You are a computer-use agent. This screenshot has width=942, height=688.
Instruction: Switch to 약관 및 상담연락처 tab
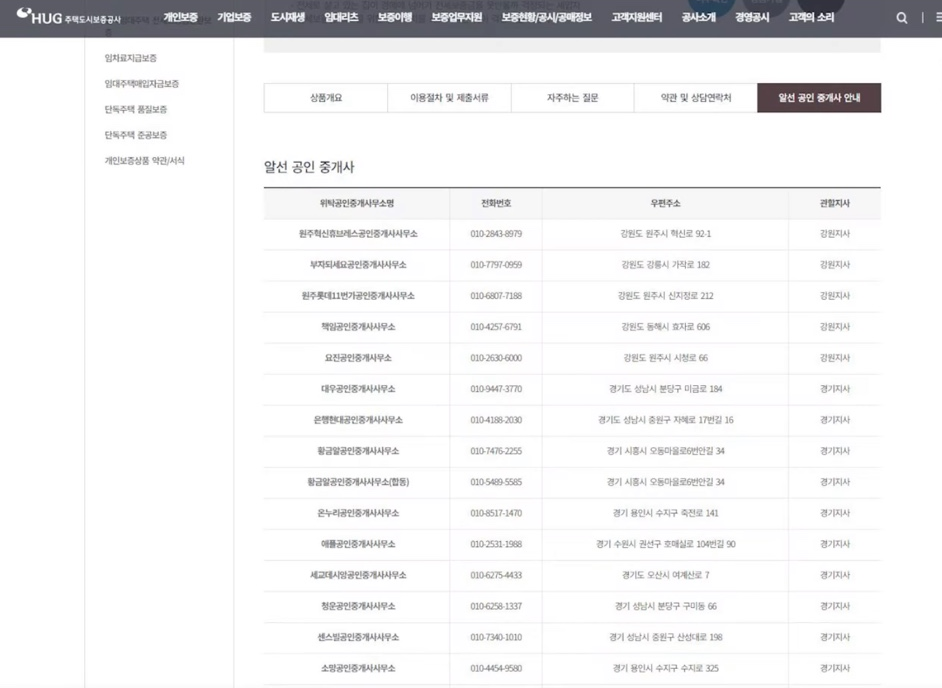[x=696, y=98]
